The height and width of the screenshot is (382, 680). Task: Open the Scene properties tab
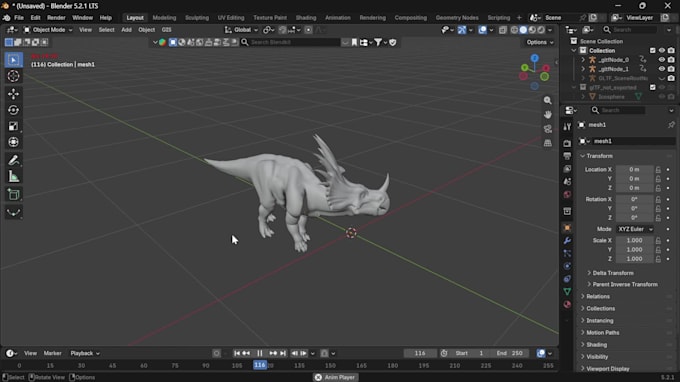[567, 182]
